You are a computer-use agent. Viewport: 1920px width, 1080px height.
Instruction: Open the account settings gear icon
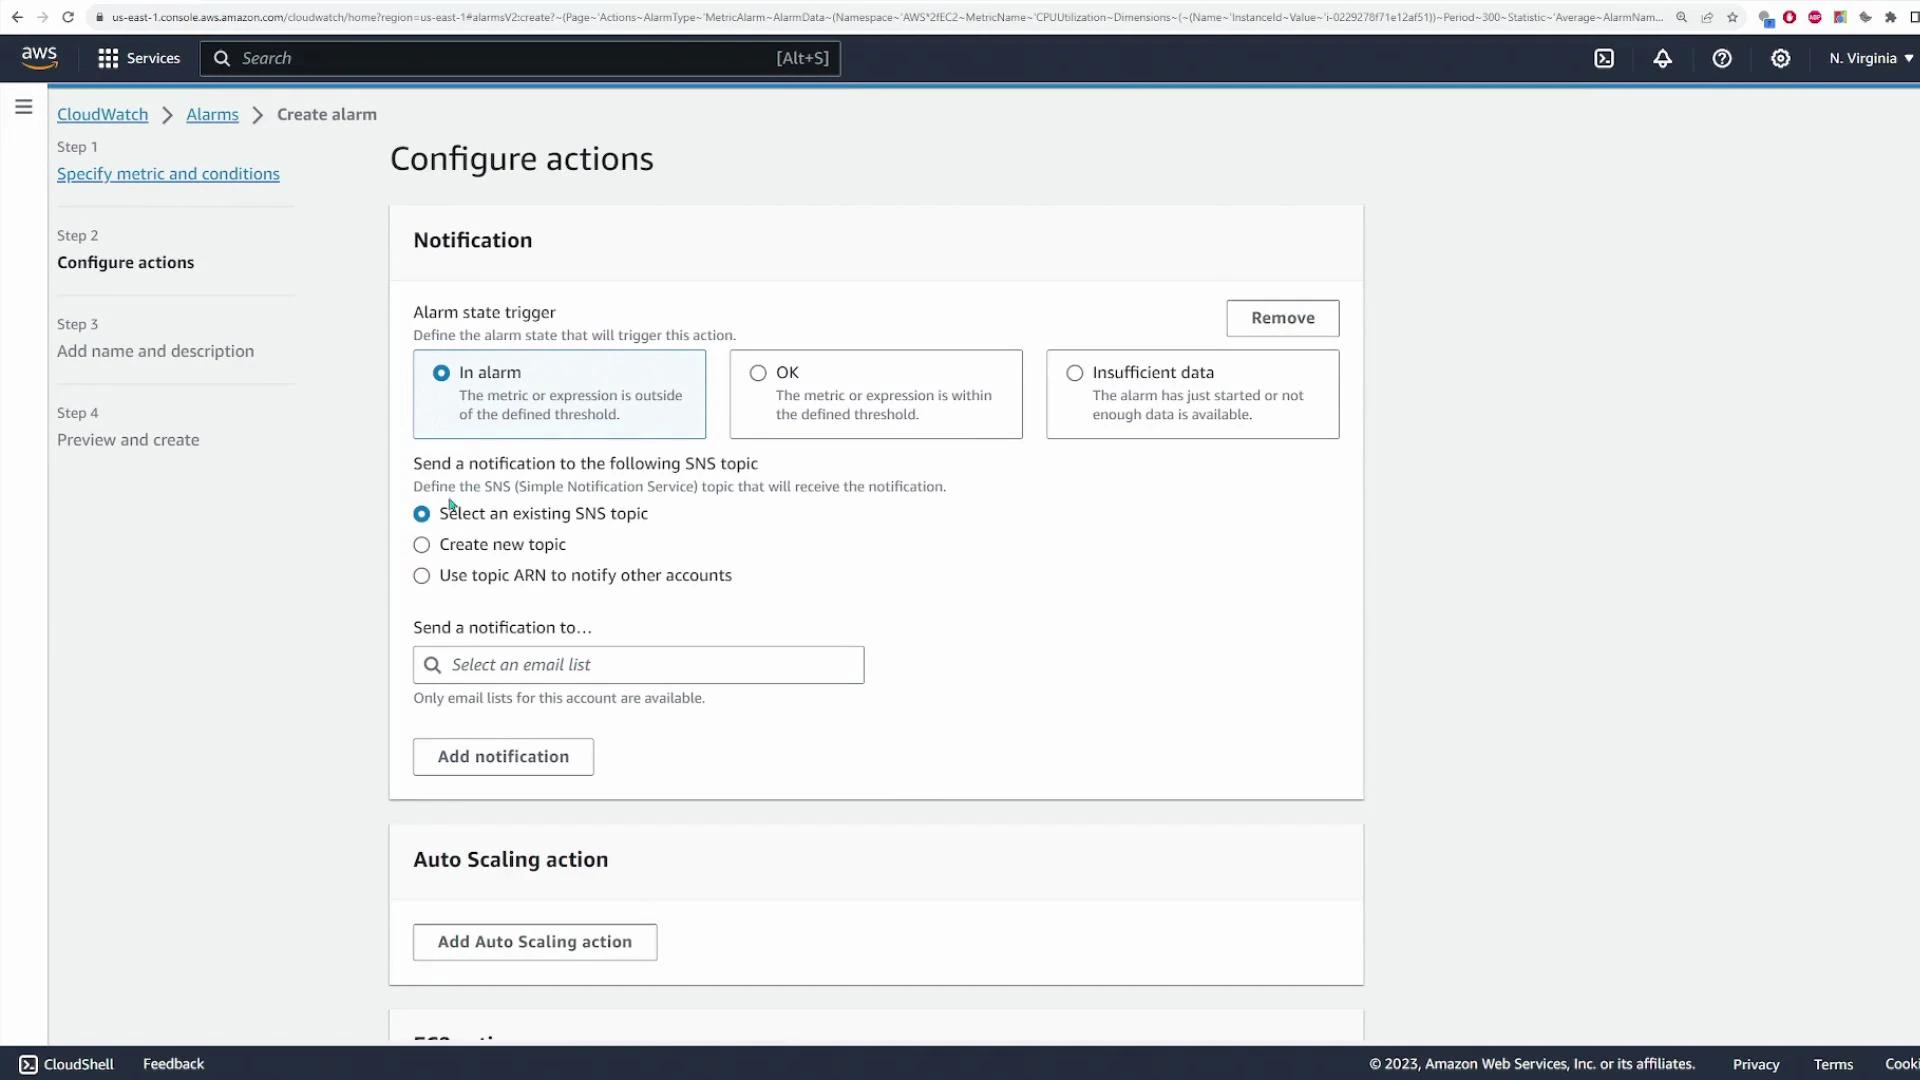coord(1781,58)
